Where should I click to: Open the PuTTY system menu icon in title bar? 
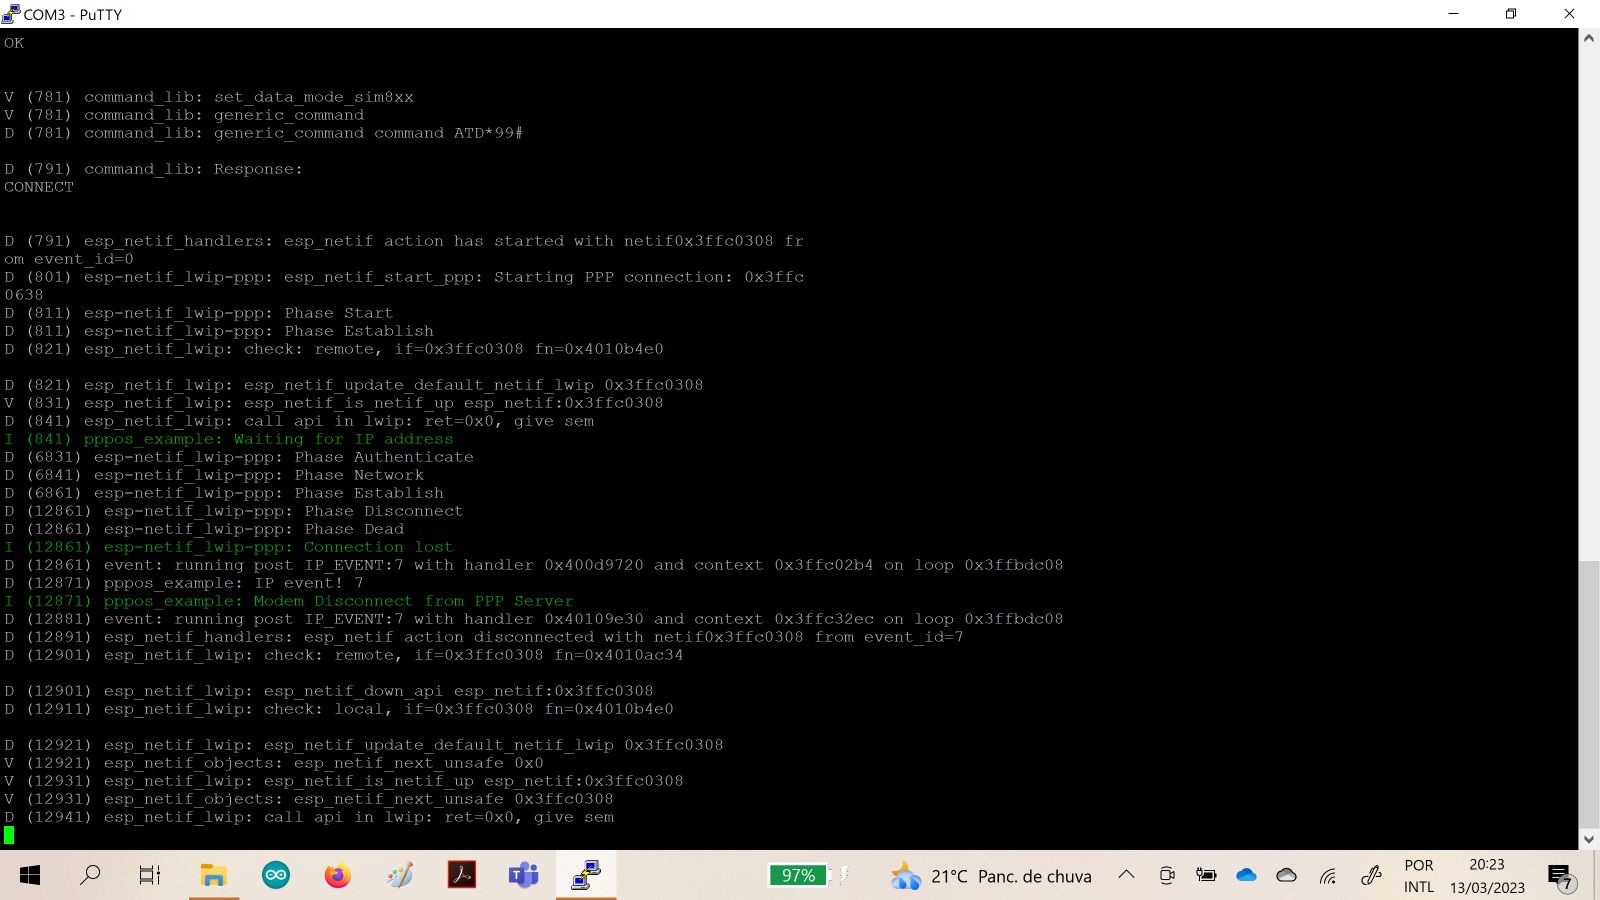point(11,14)
